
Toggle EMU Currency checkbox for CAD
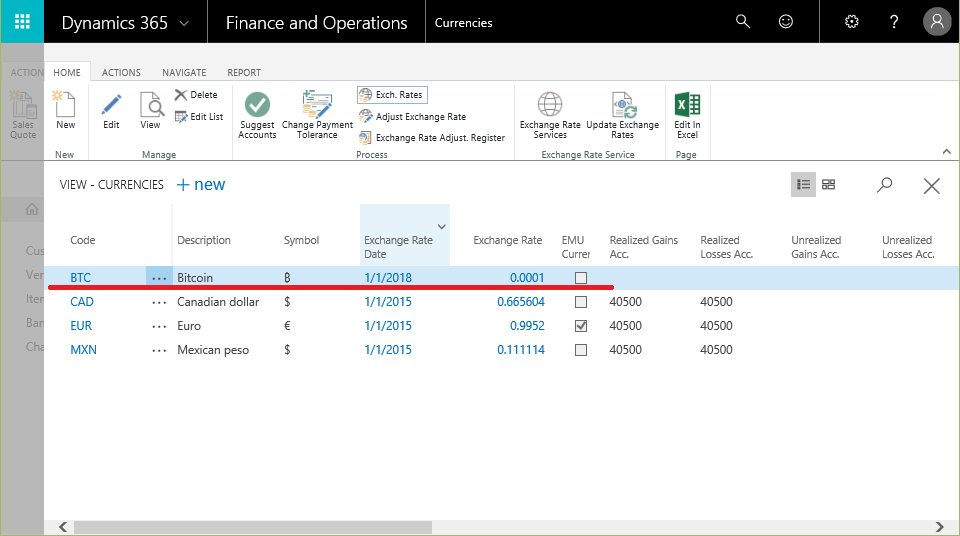pyautogui.click(x=581, y=302)
